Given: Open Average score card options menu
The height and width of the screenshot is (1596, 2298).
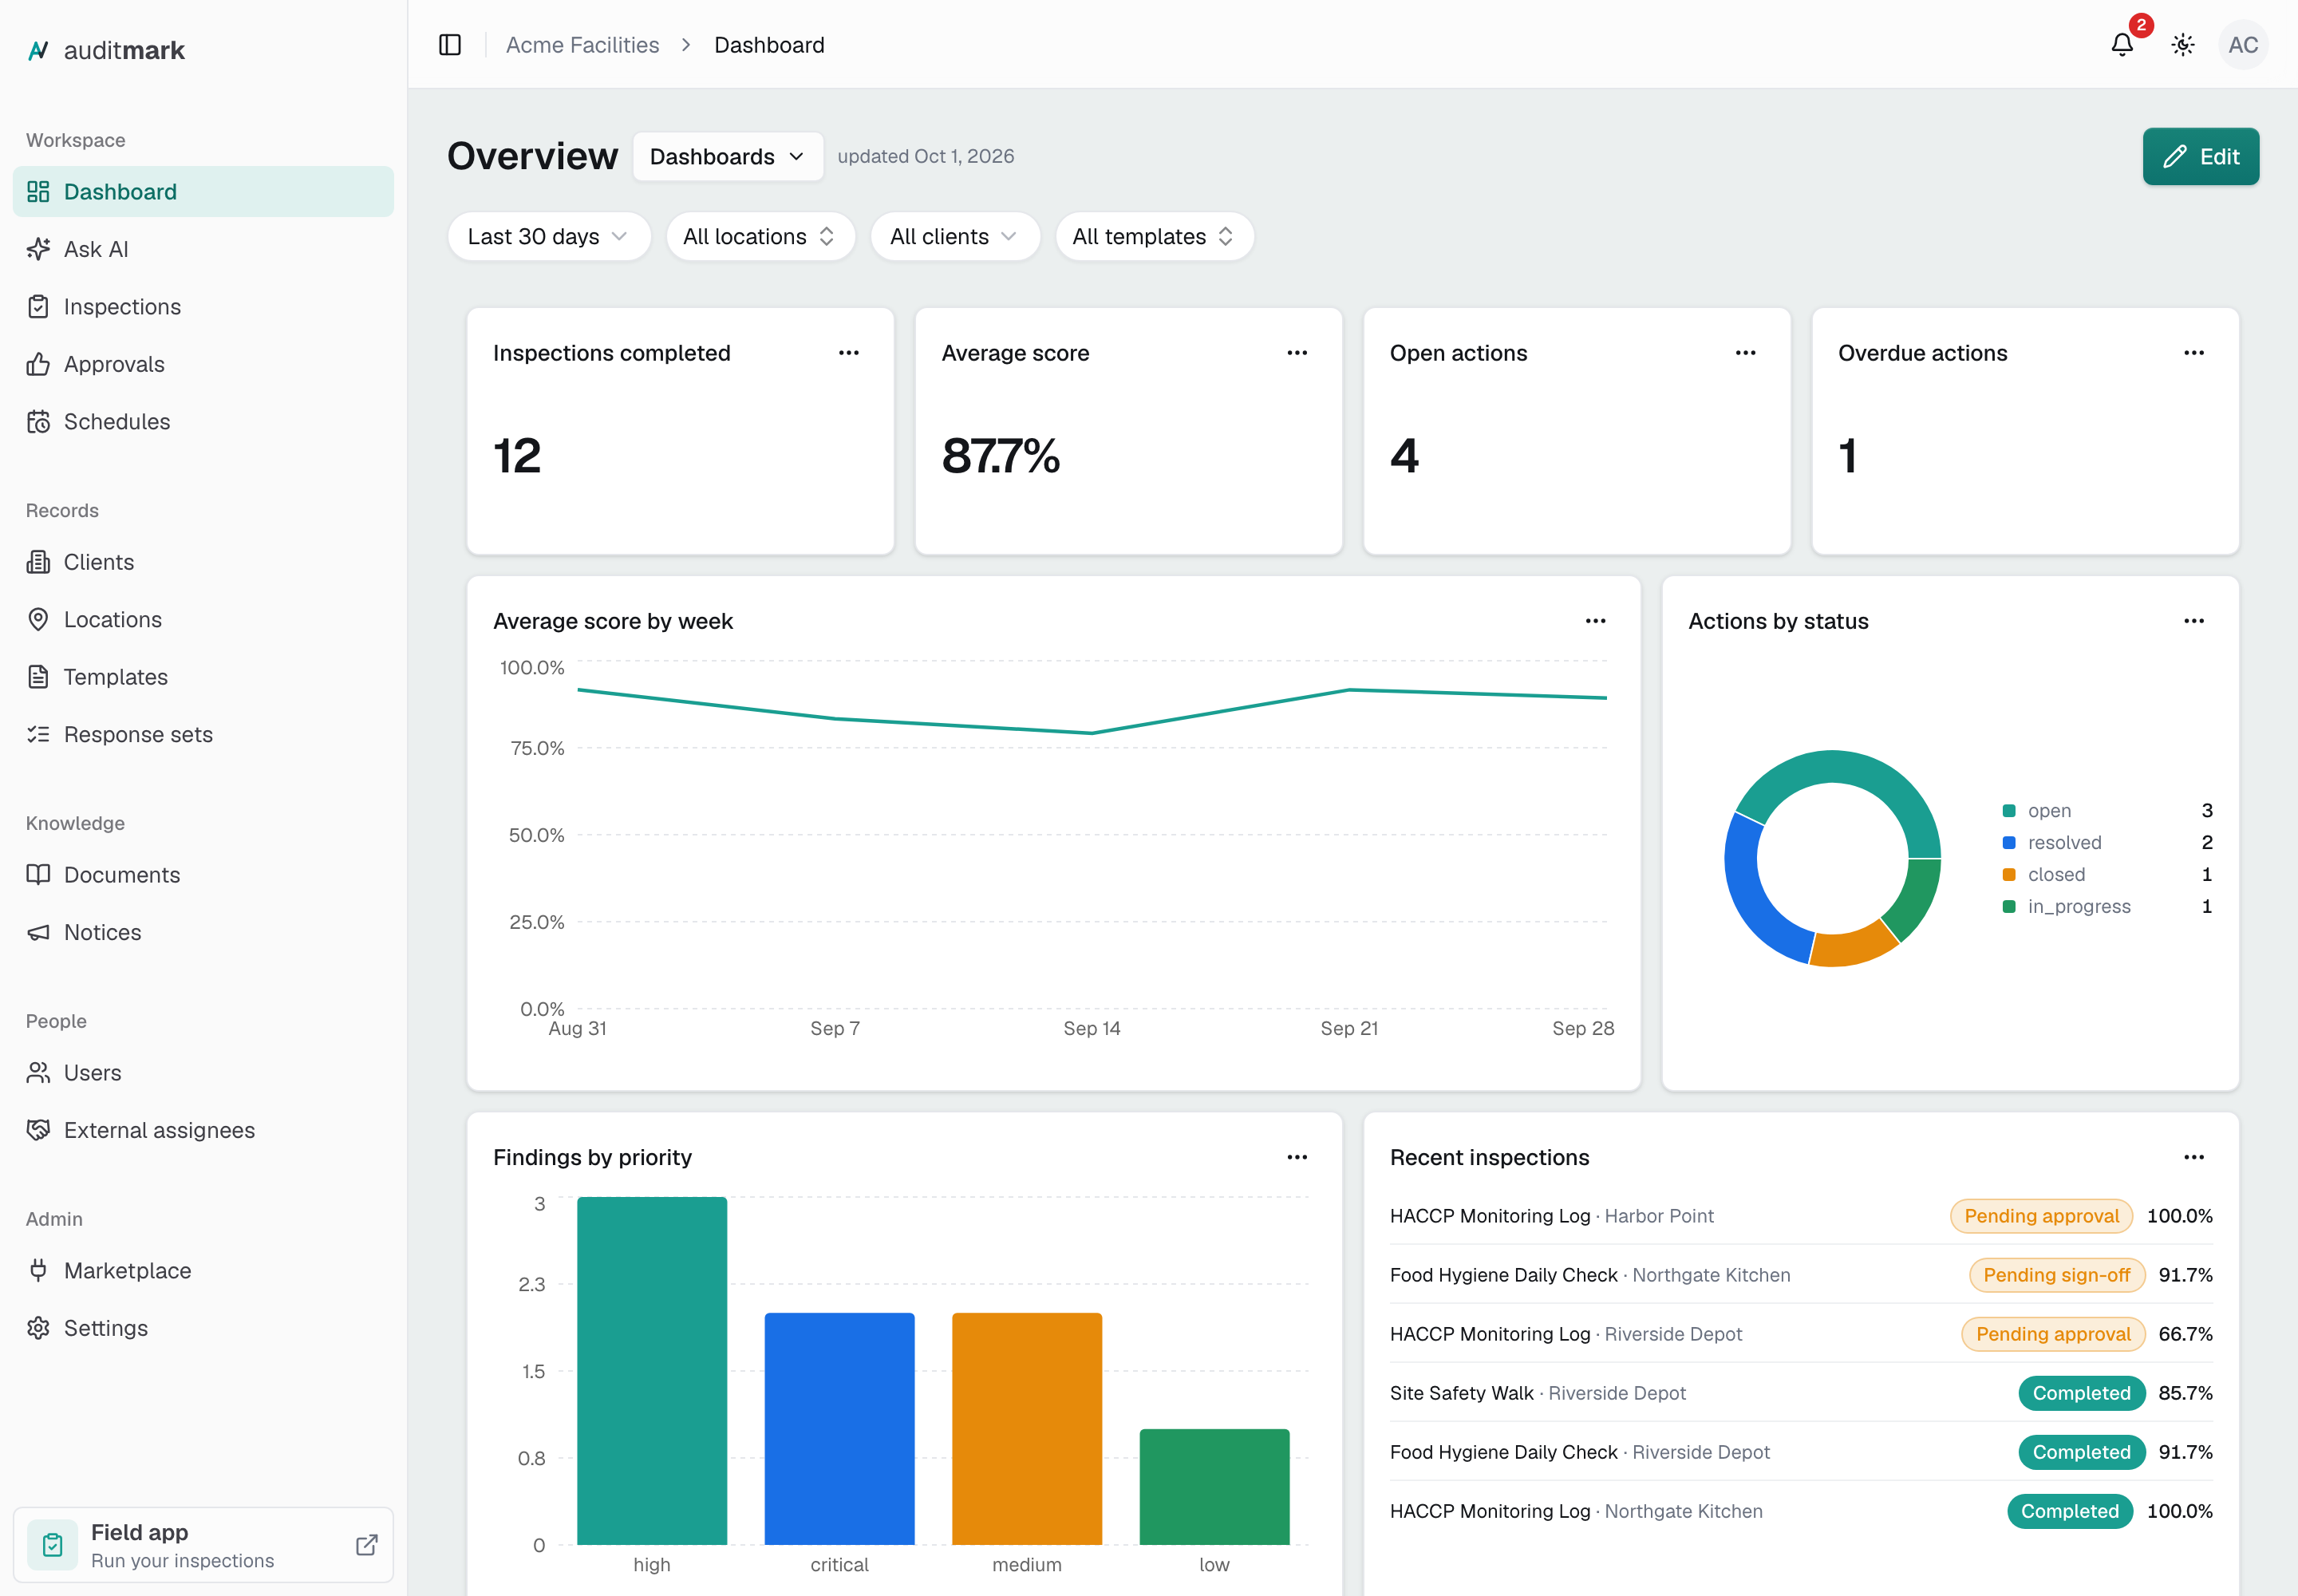Looking at the screenshot, I should pyautogui.click(x=1297, y=353).
